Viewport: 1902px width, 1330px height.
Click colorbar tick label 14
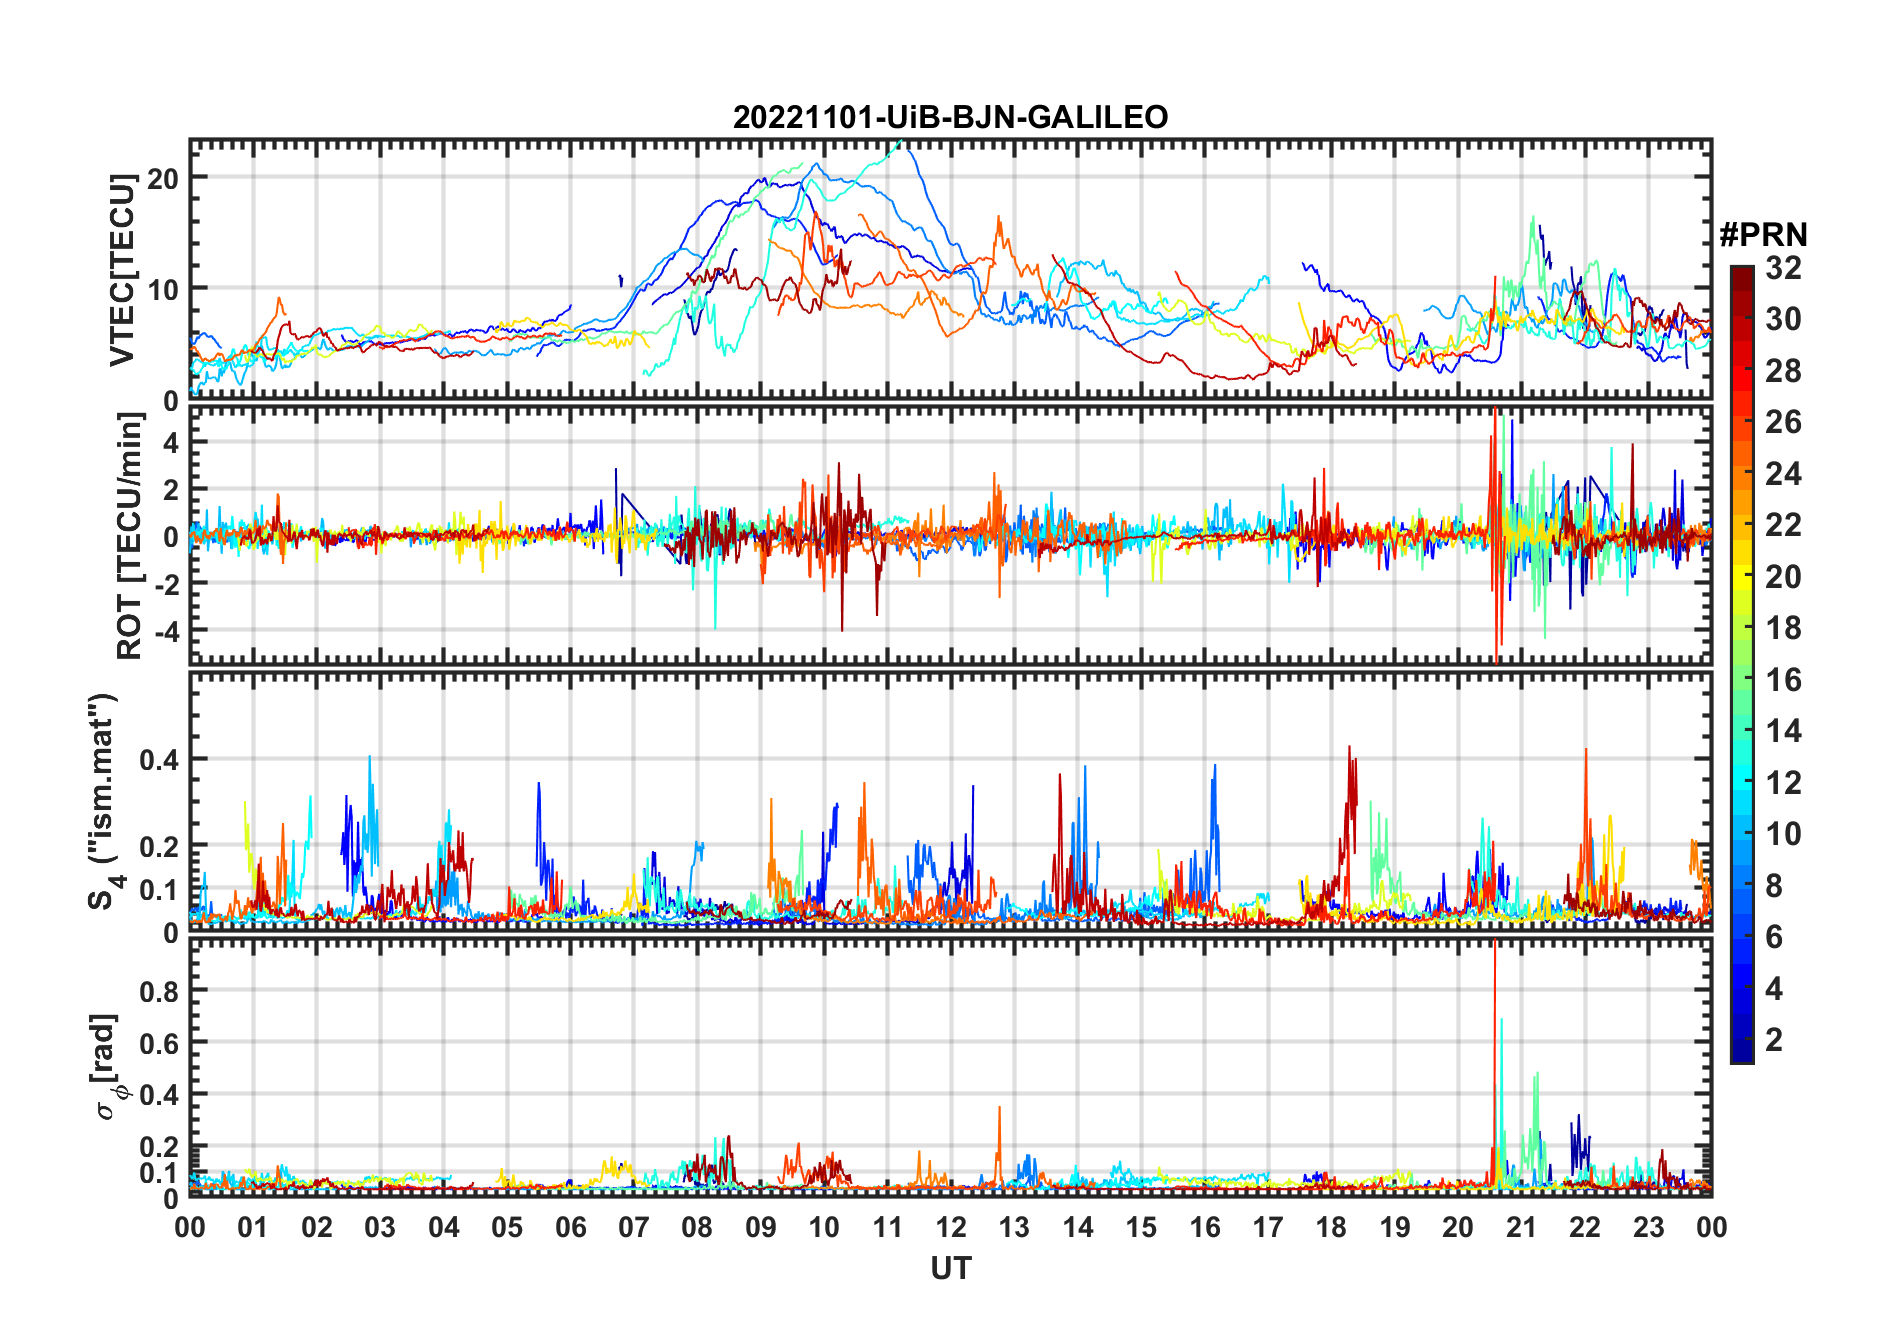pyautogui.click(x=1783, y=731)
